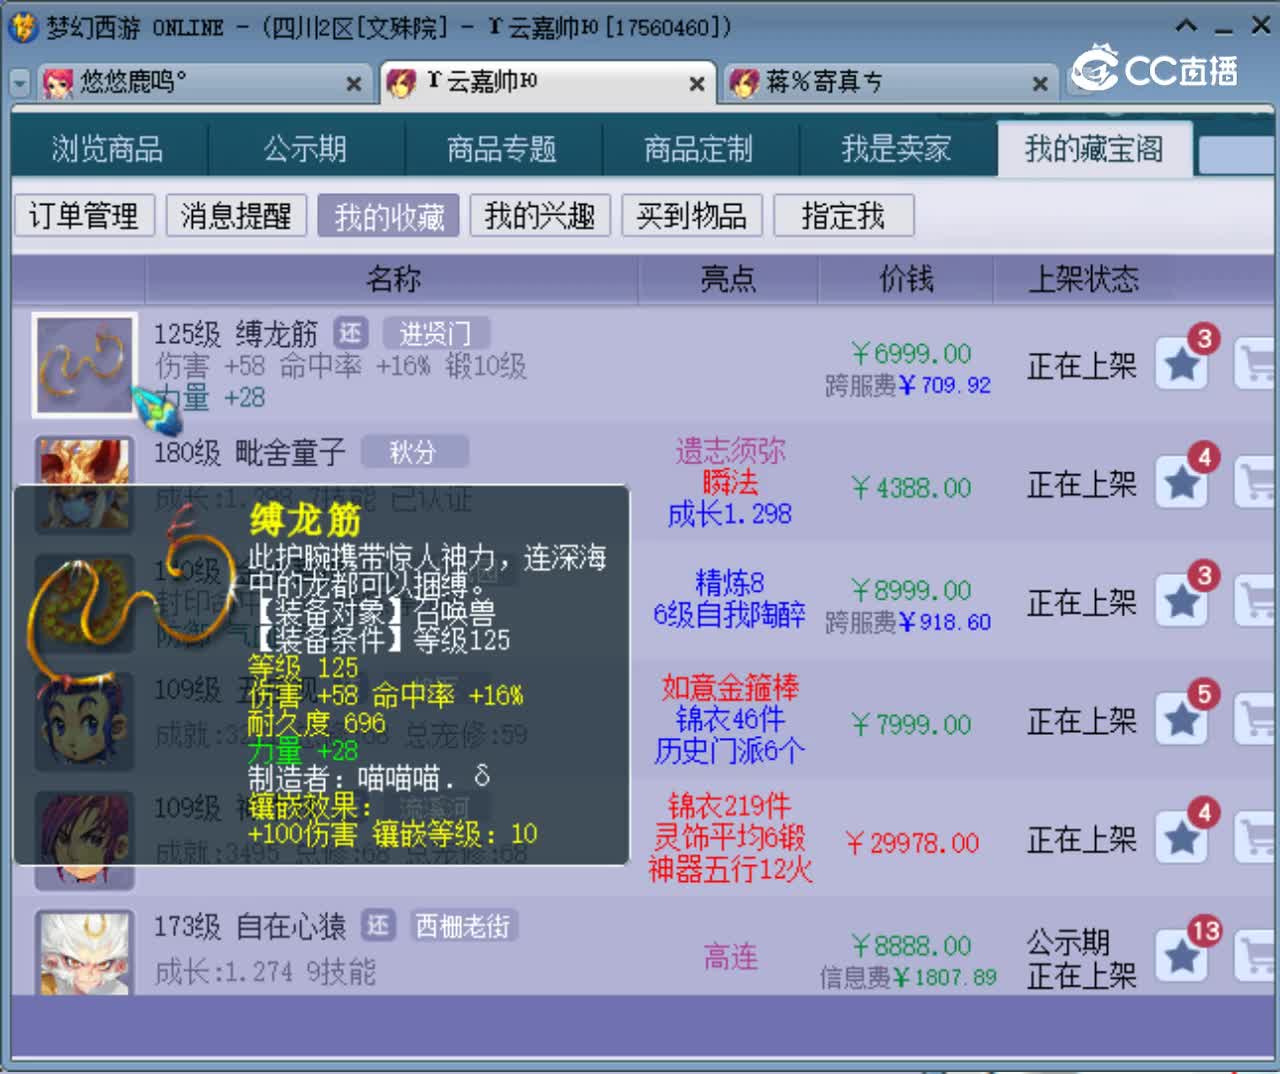Click star favorite icon on ¥7999.00 row

pyautogui.click(x=1182, y=720)
